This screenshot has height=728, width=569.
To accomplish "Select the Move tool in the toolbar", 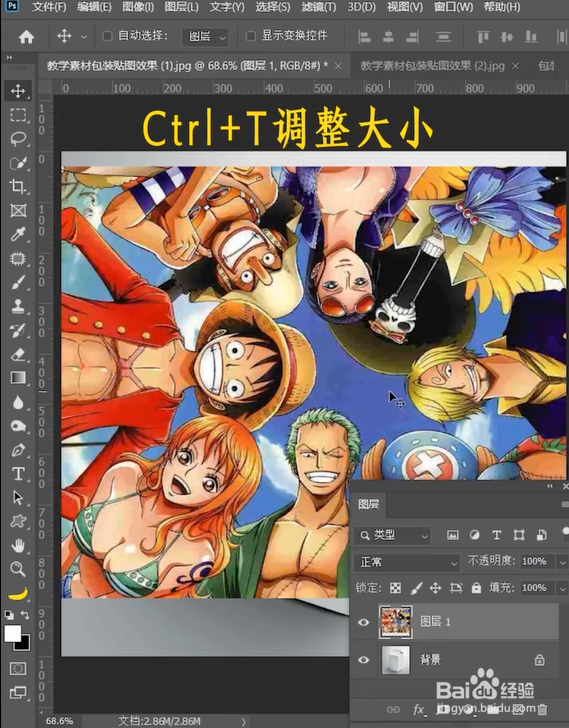I will [18, 91].
